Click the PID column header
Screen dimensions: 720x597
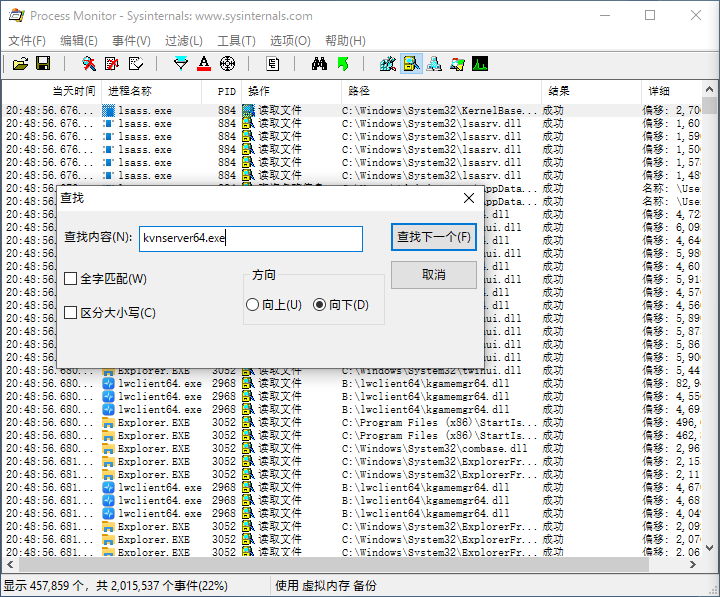(x=222, y=91)
